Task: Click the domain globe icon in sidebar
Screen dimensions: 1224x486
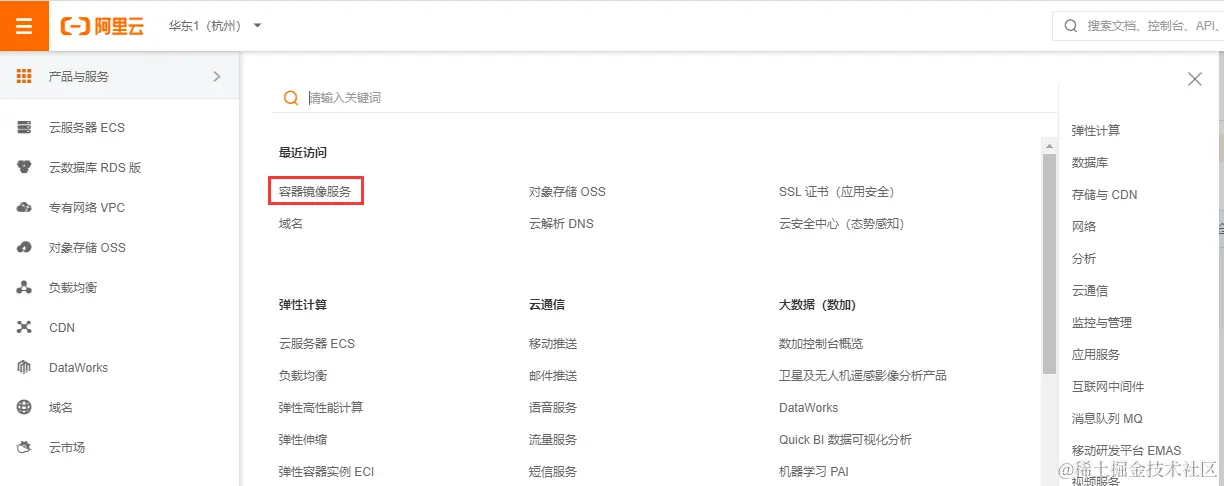Action: pyautogui.click(x=24, y=407)
